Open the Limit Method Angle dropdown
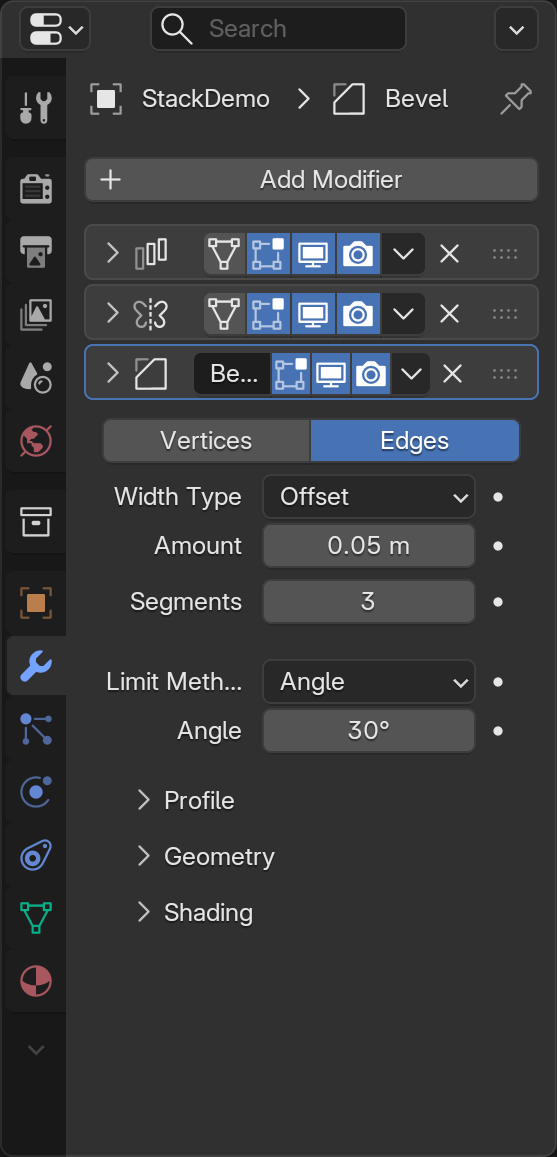The width and height of the screenshot is (557, 1157). pyautogui.click(x=369, y=681)
